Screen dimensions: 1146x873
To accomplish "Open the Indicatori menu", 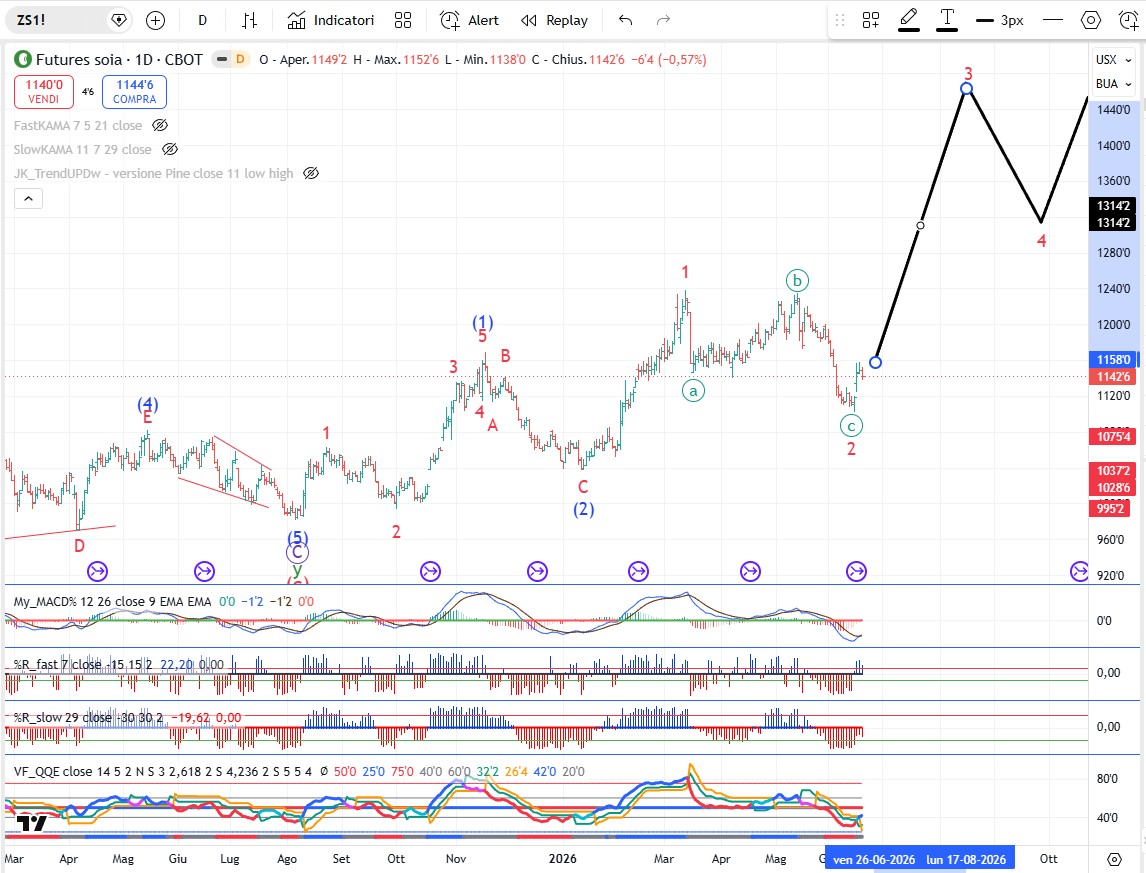I will 330,20.
